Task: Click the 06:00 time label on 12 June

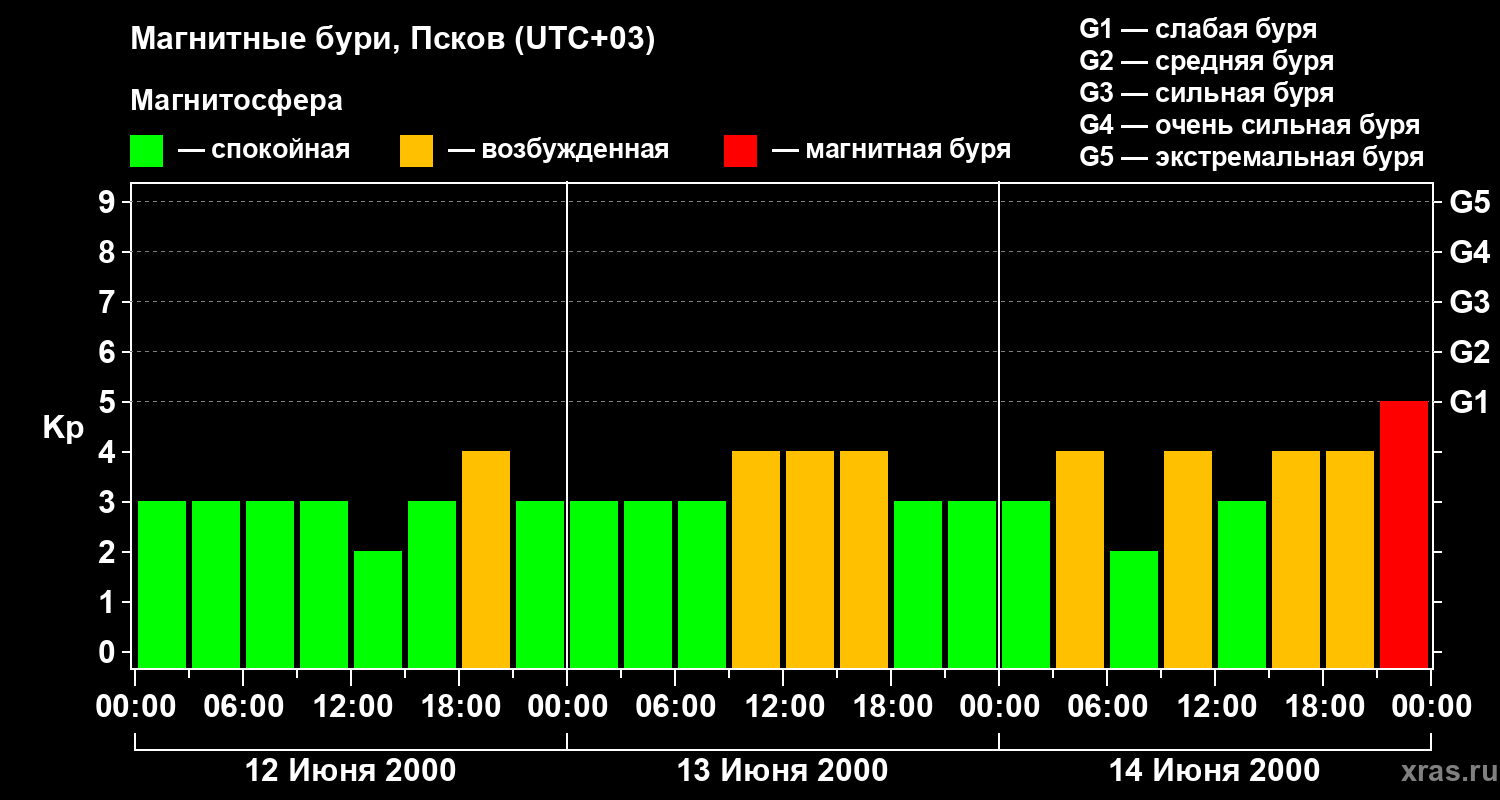Action: coord(243,706)
